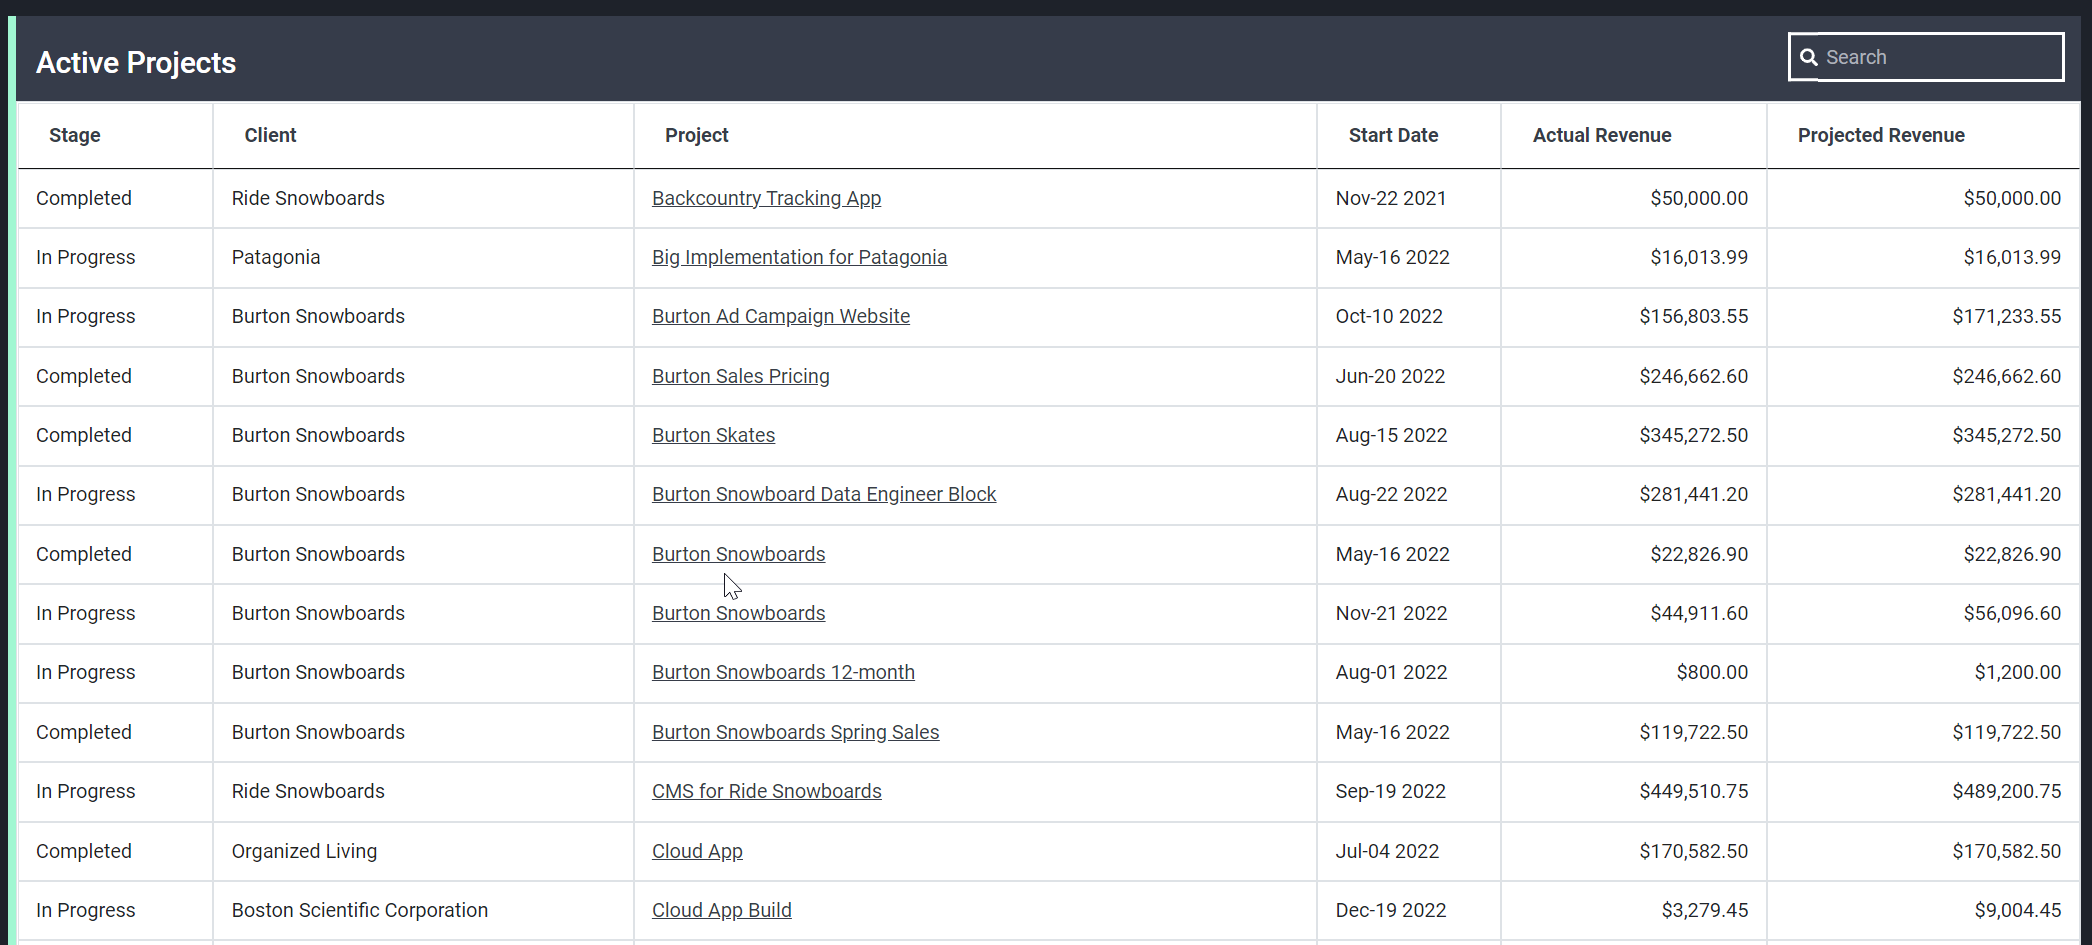The width and height of the screenshot is (2092, 945).
Task: Sort by the Project column header
Action: 696,135
